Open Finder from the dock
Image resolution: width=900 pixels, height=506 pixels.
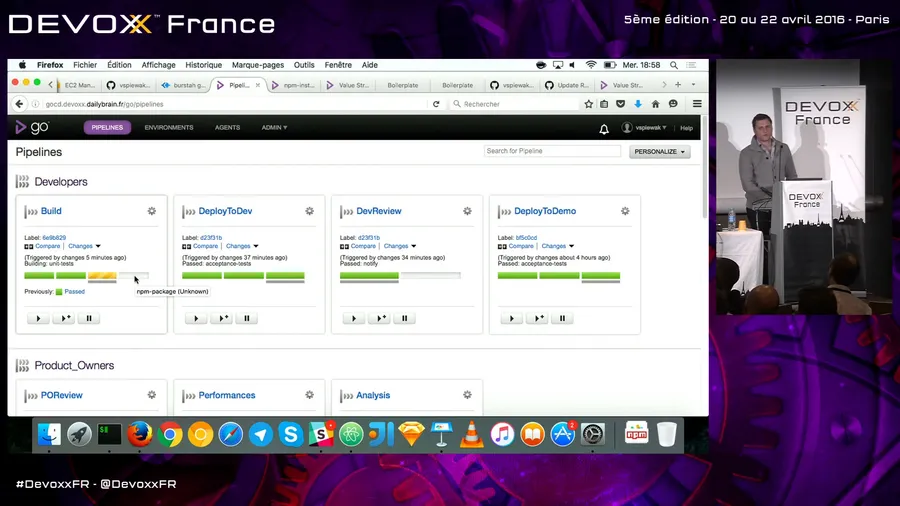[49, 434]
